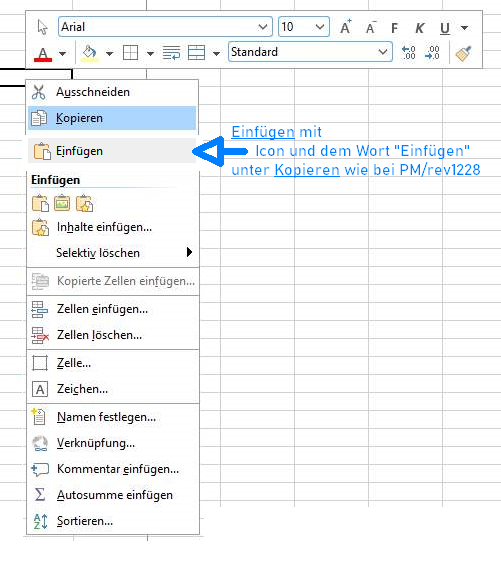The height and width of the screenshot is (576, 501).
Task: Click the first paste icon under the Einfügen heading
Action: pos(40,203)
